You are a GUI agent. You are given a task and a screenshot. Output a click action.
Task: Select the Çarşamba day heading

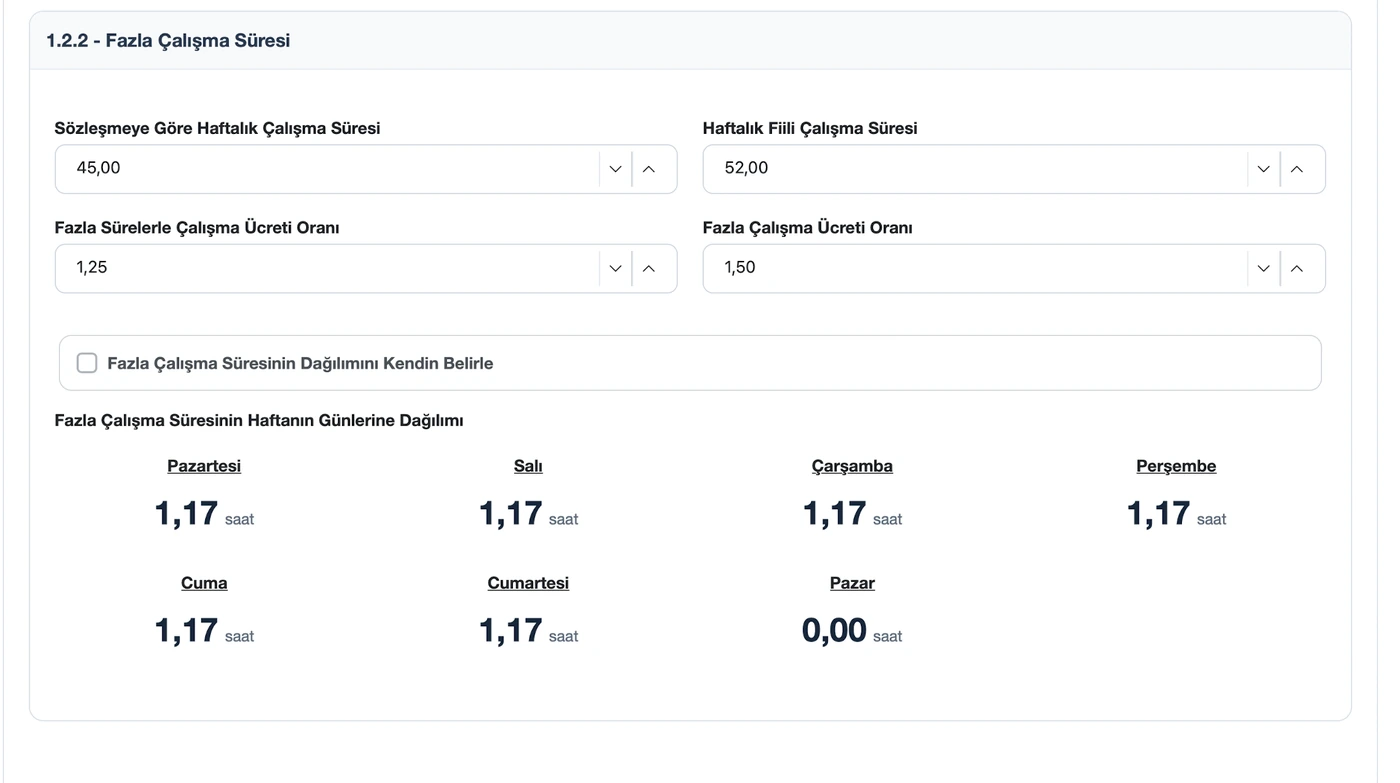tap(852, 466)
